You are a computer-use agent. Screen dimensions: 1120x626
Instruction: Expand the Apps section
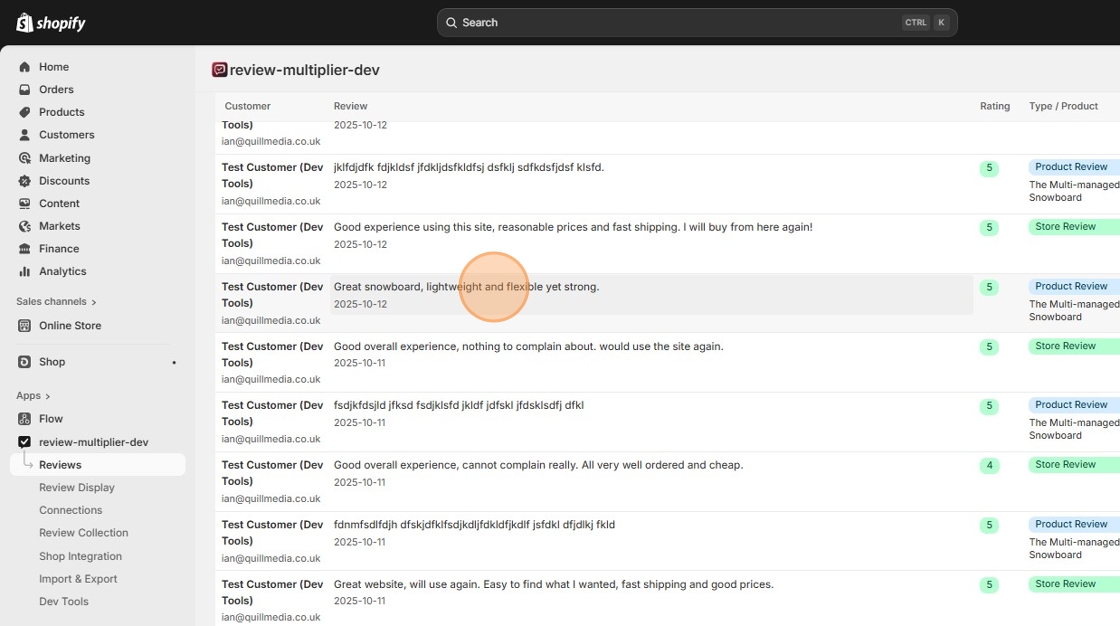pyautogui.click(x=33, y=395)
